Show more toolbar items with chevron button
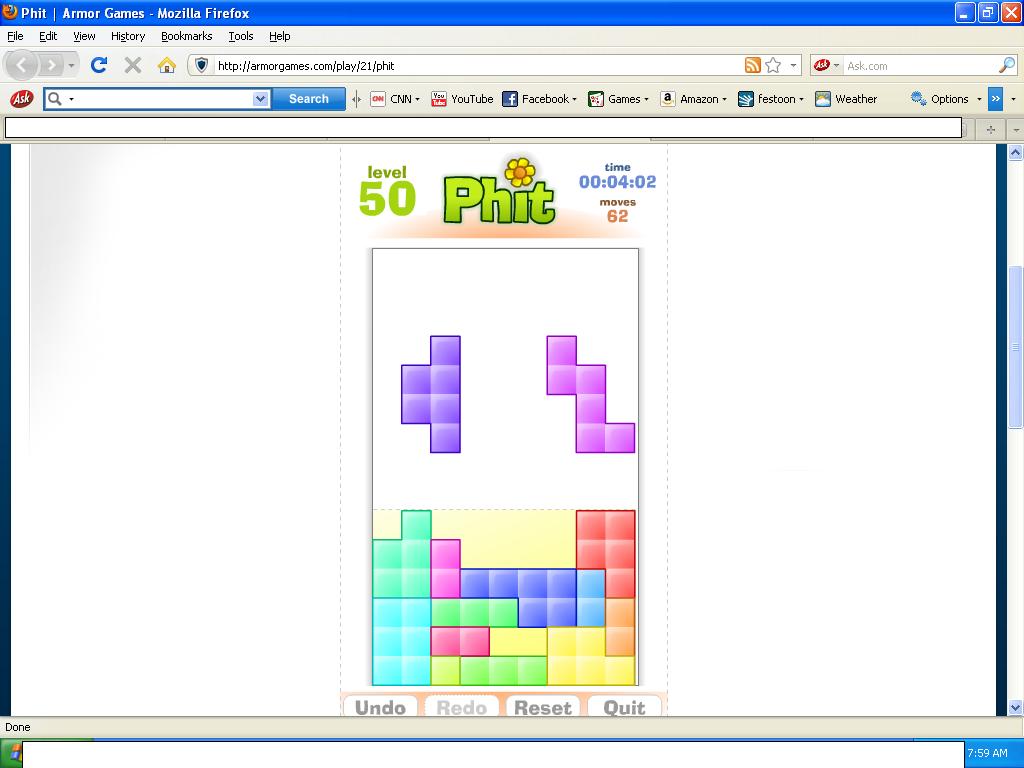 point(995,99)
